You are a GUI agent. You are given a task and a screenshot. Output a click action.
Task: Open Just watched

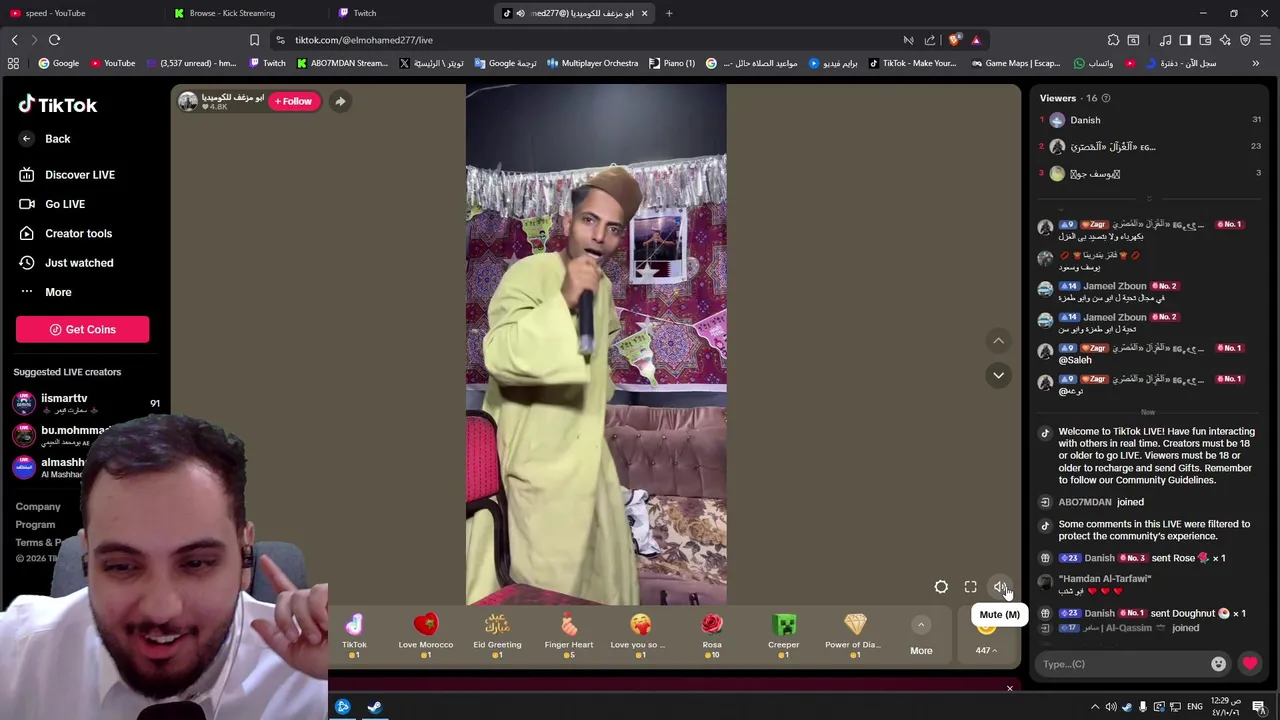pos(67,263)
